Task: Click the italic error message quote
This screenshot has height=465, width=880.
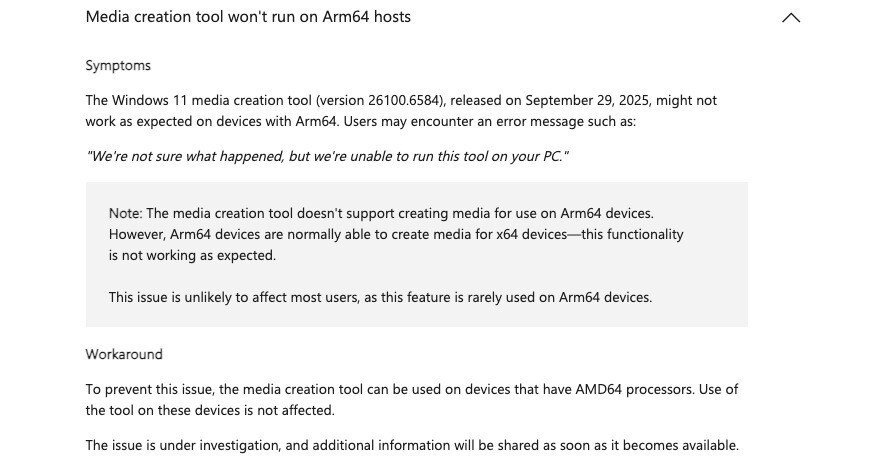Action: click(328, 157)
